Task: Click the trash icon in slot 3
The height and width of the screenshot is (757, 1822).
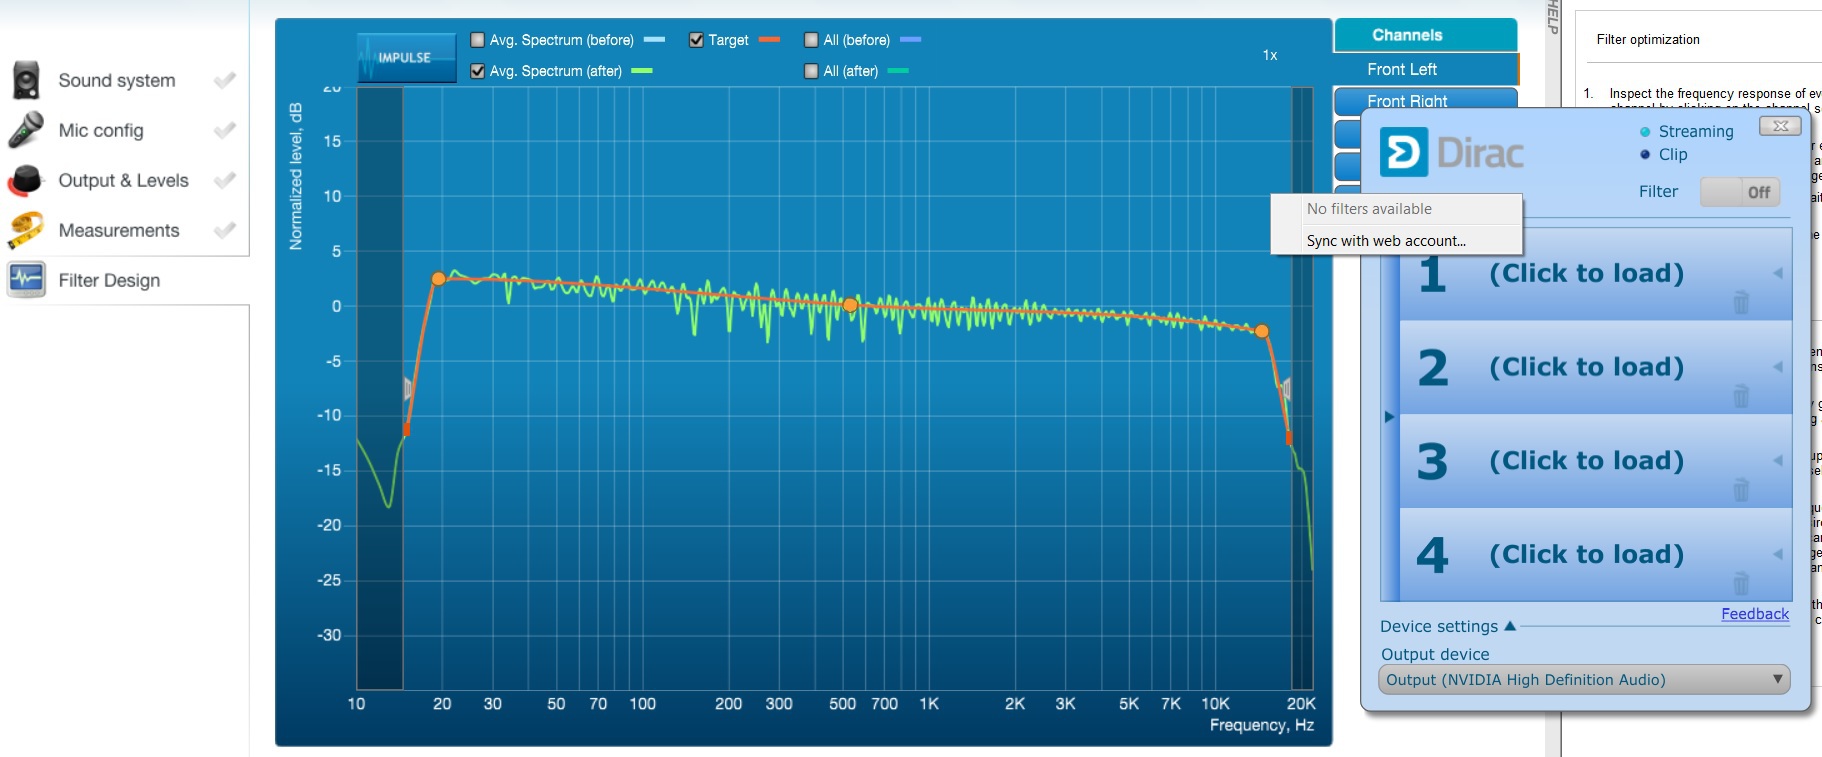Action: tap(1740, 489)
